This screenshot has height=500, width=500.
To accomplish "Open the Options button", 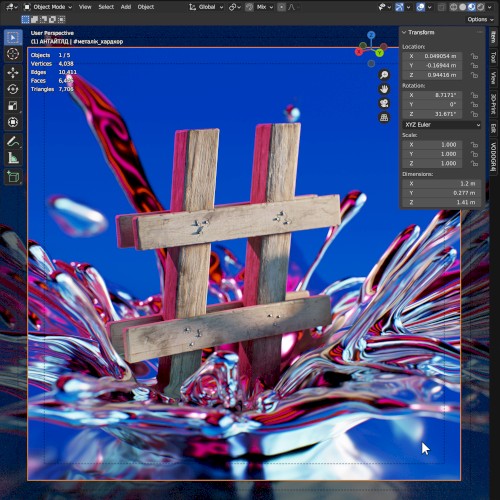I will click(x=480, y=19).
